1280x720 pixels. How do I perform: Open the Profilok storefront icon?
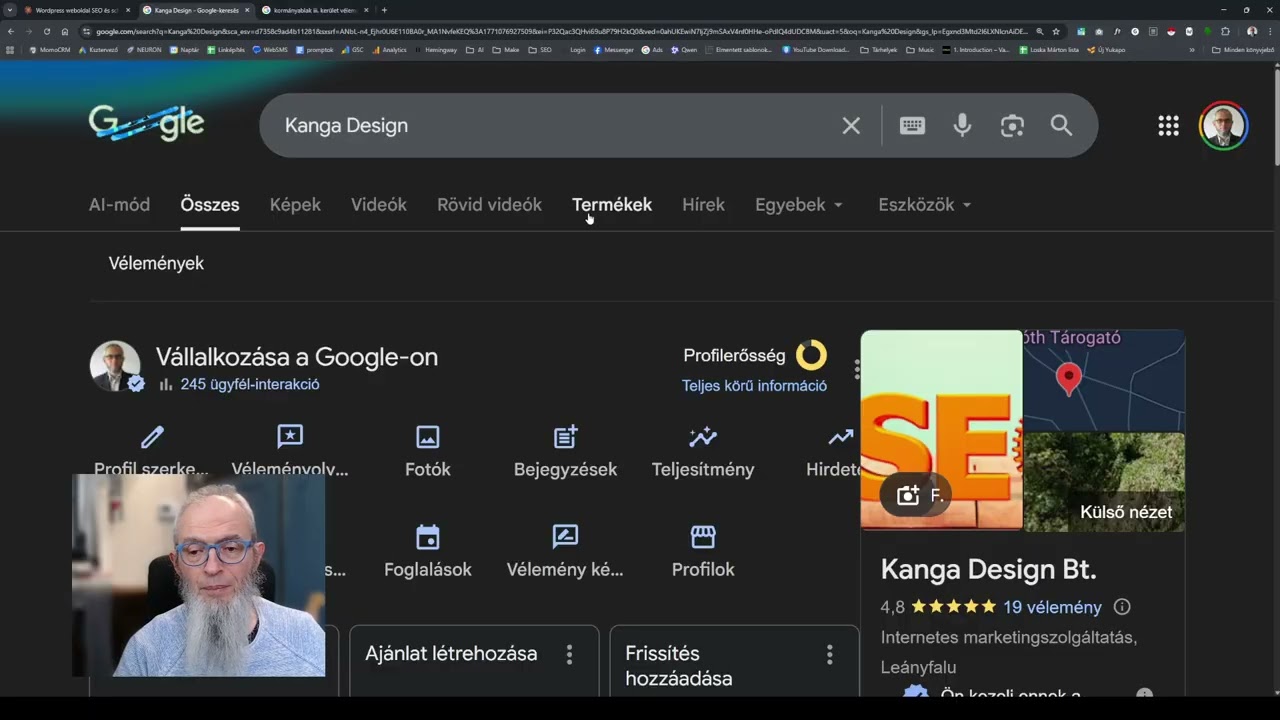703,537
